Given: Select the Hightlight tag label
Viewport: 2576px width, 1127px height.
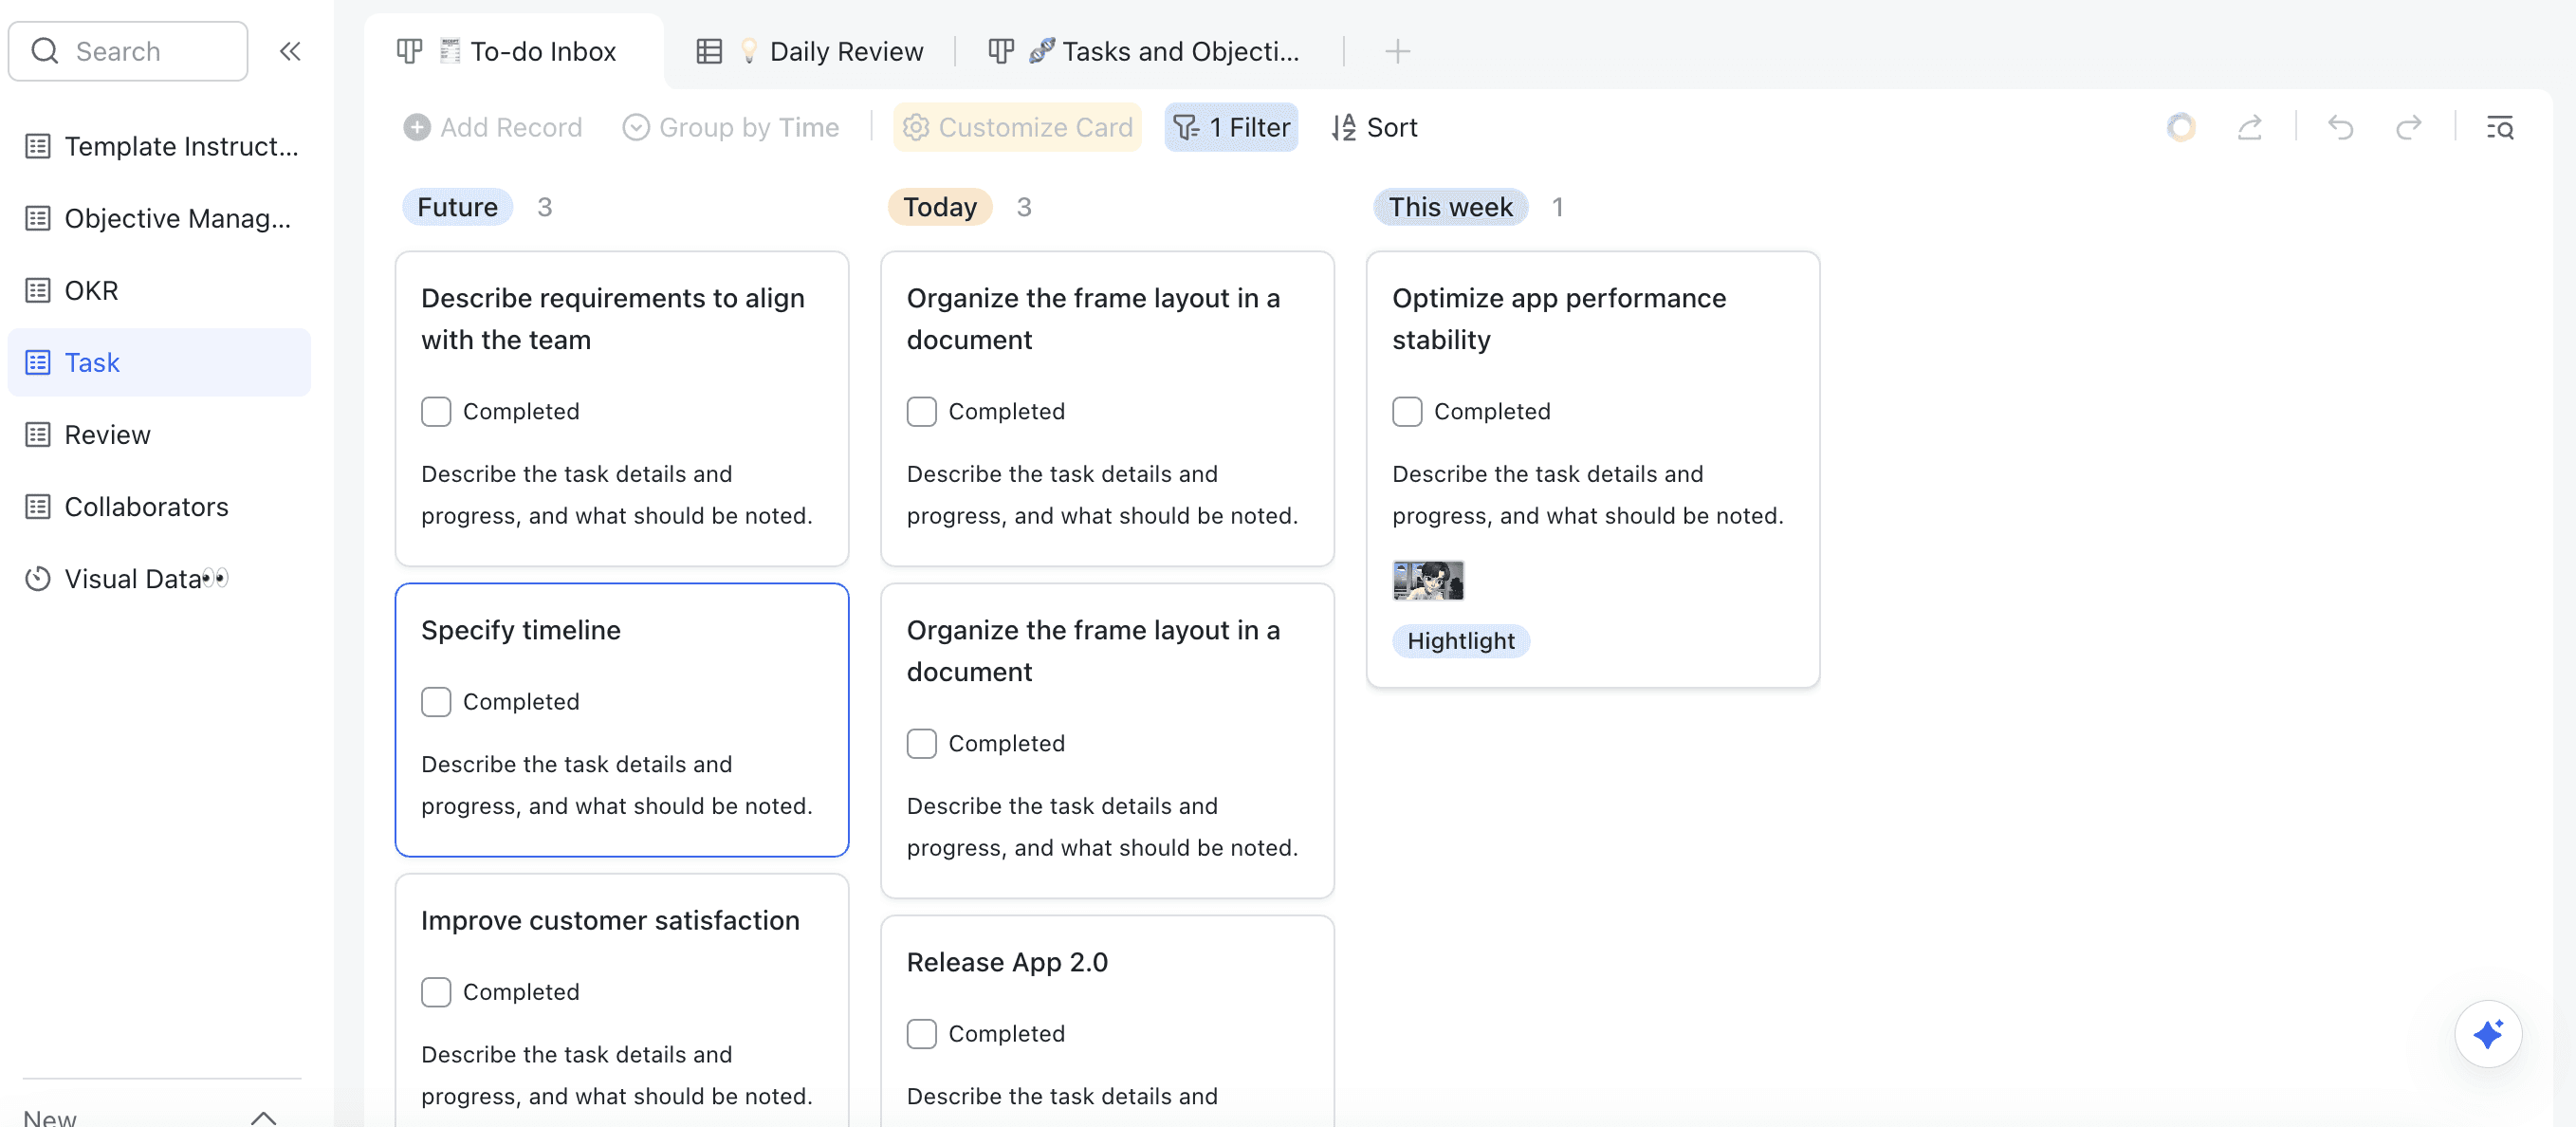Looking at the screenshot, I should tap(1460, 641).
